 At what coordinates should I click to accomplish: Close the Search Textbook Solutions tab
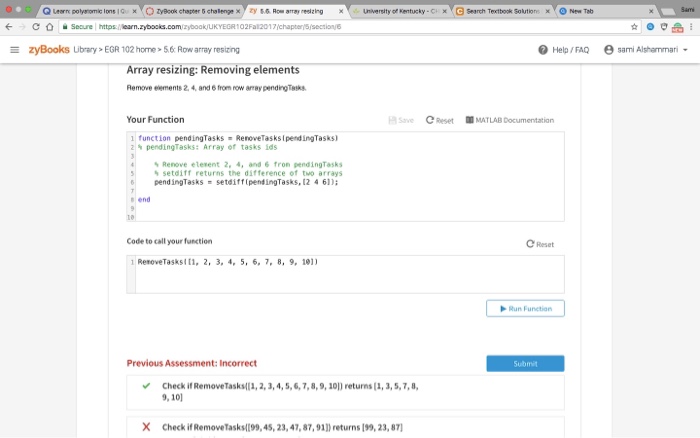(x=548, y=11)
